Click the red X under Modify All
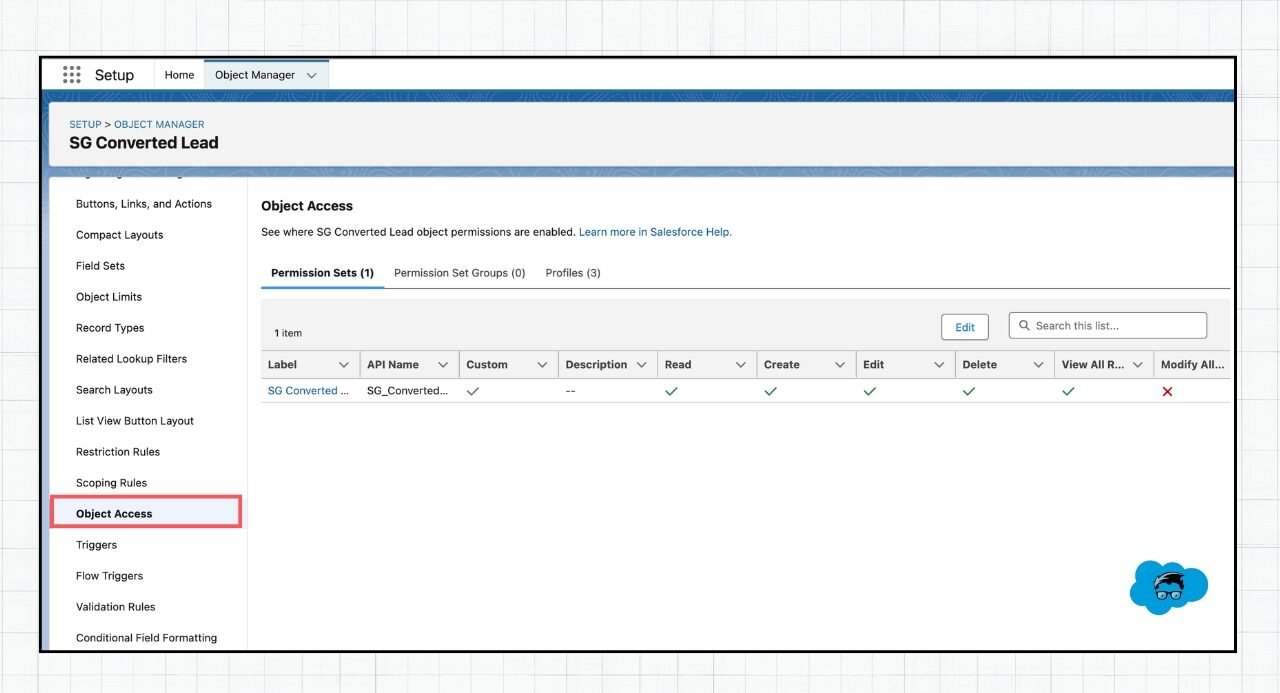Image resolution: width=1280 pixels, height=693 pixels. [x=1167, y=391]
